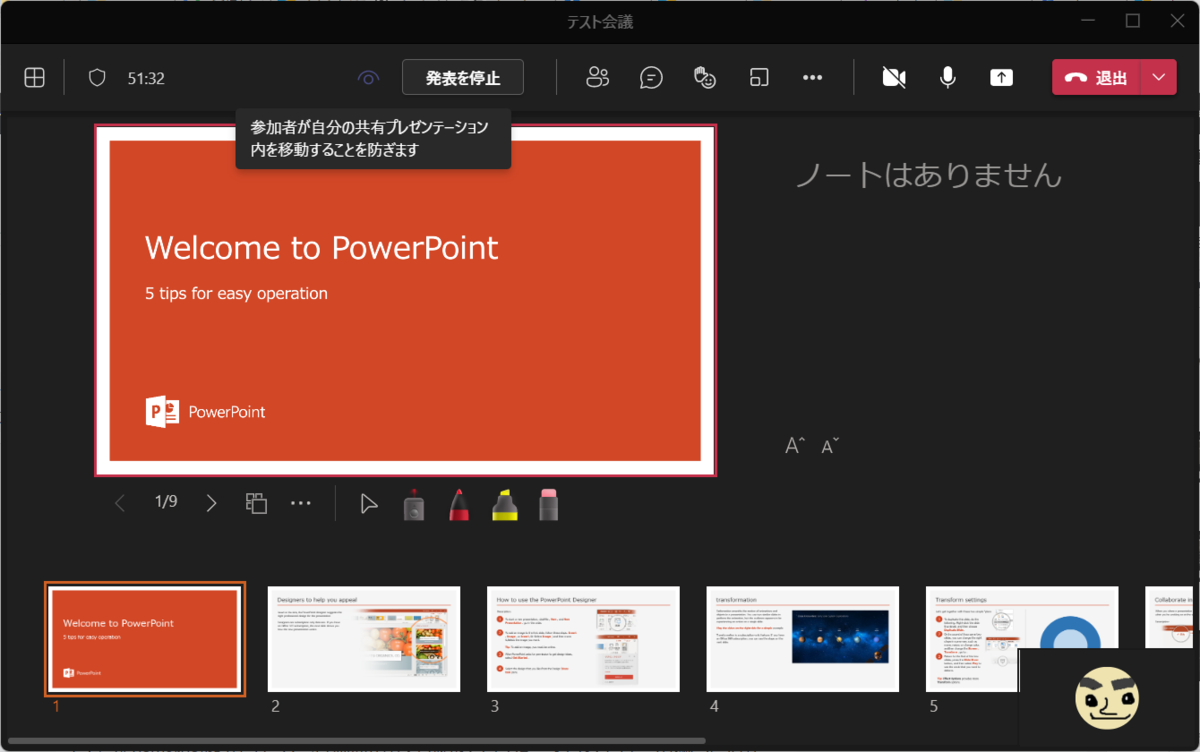Go to previous slide arrow
The height and width of the screenshot is (752, 1200).
pyautogui.click(x=120, y=503)
